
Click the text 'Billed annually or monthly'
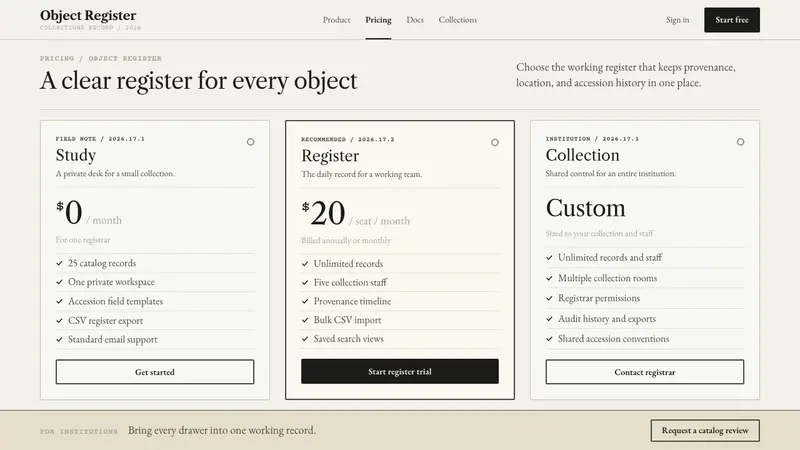[346, 240]
